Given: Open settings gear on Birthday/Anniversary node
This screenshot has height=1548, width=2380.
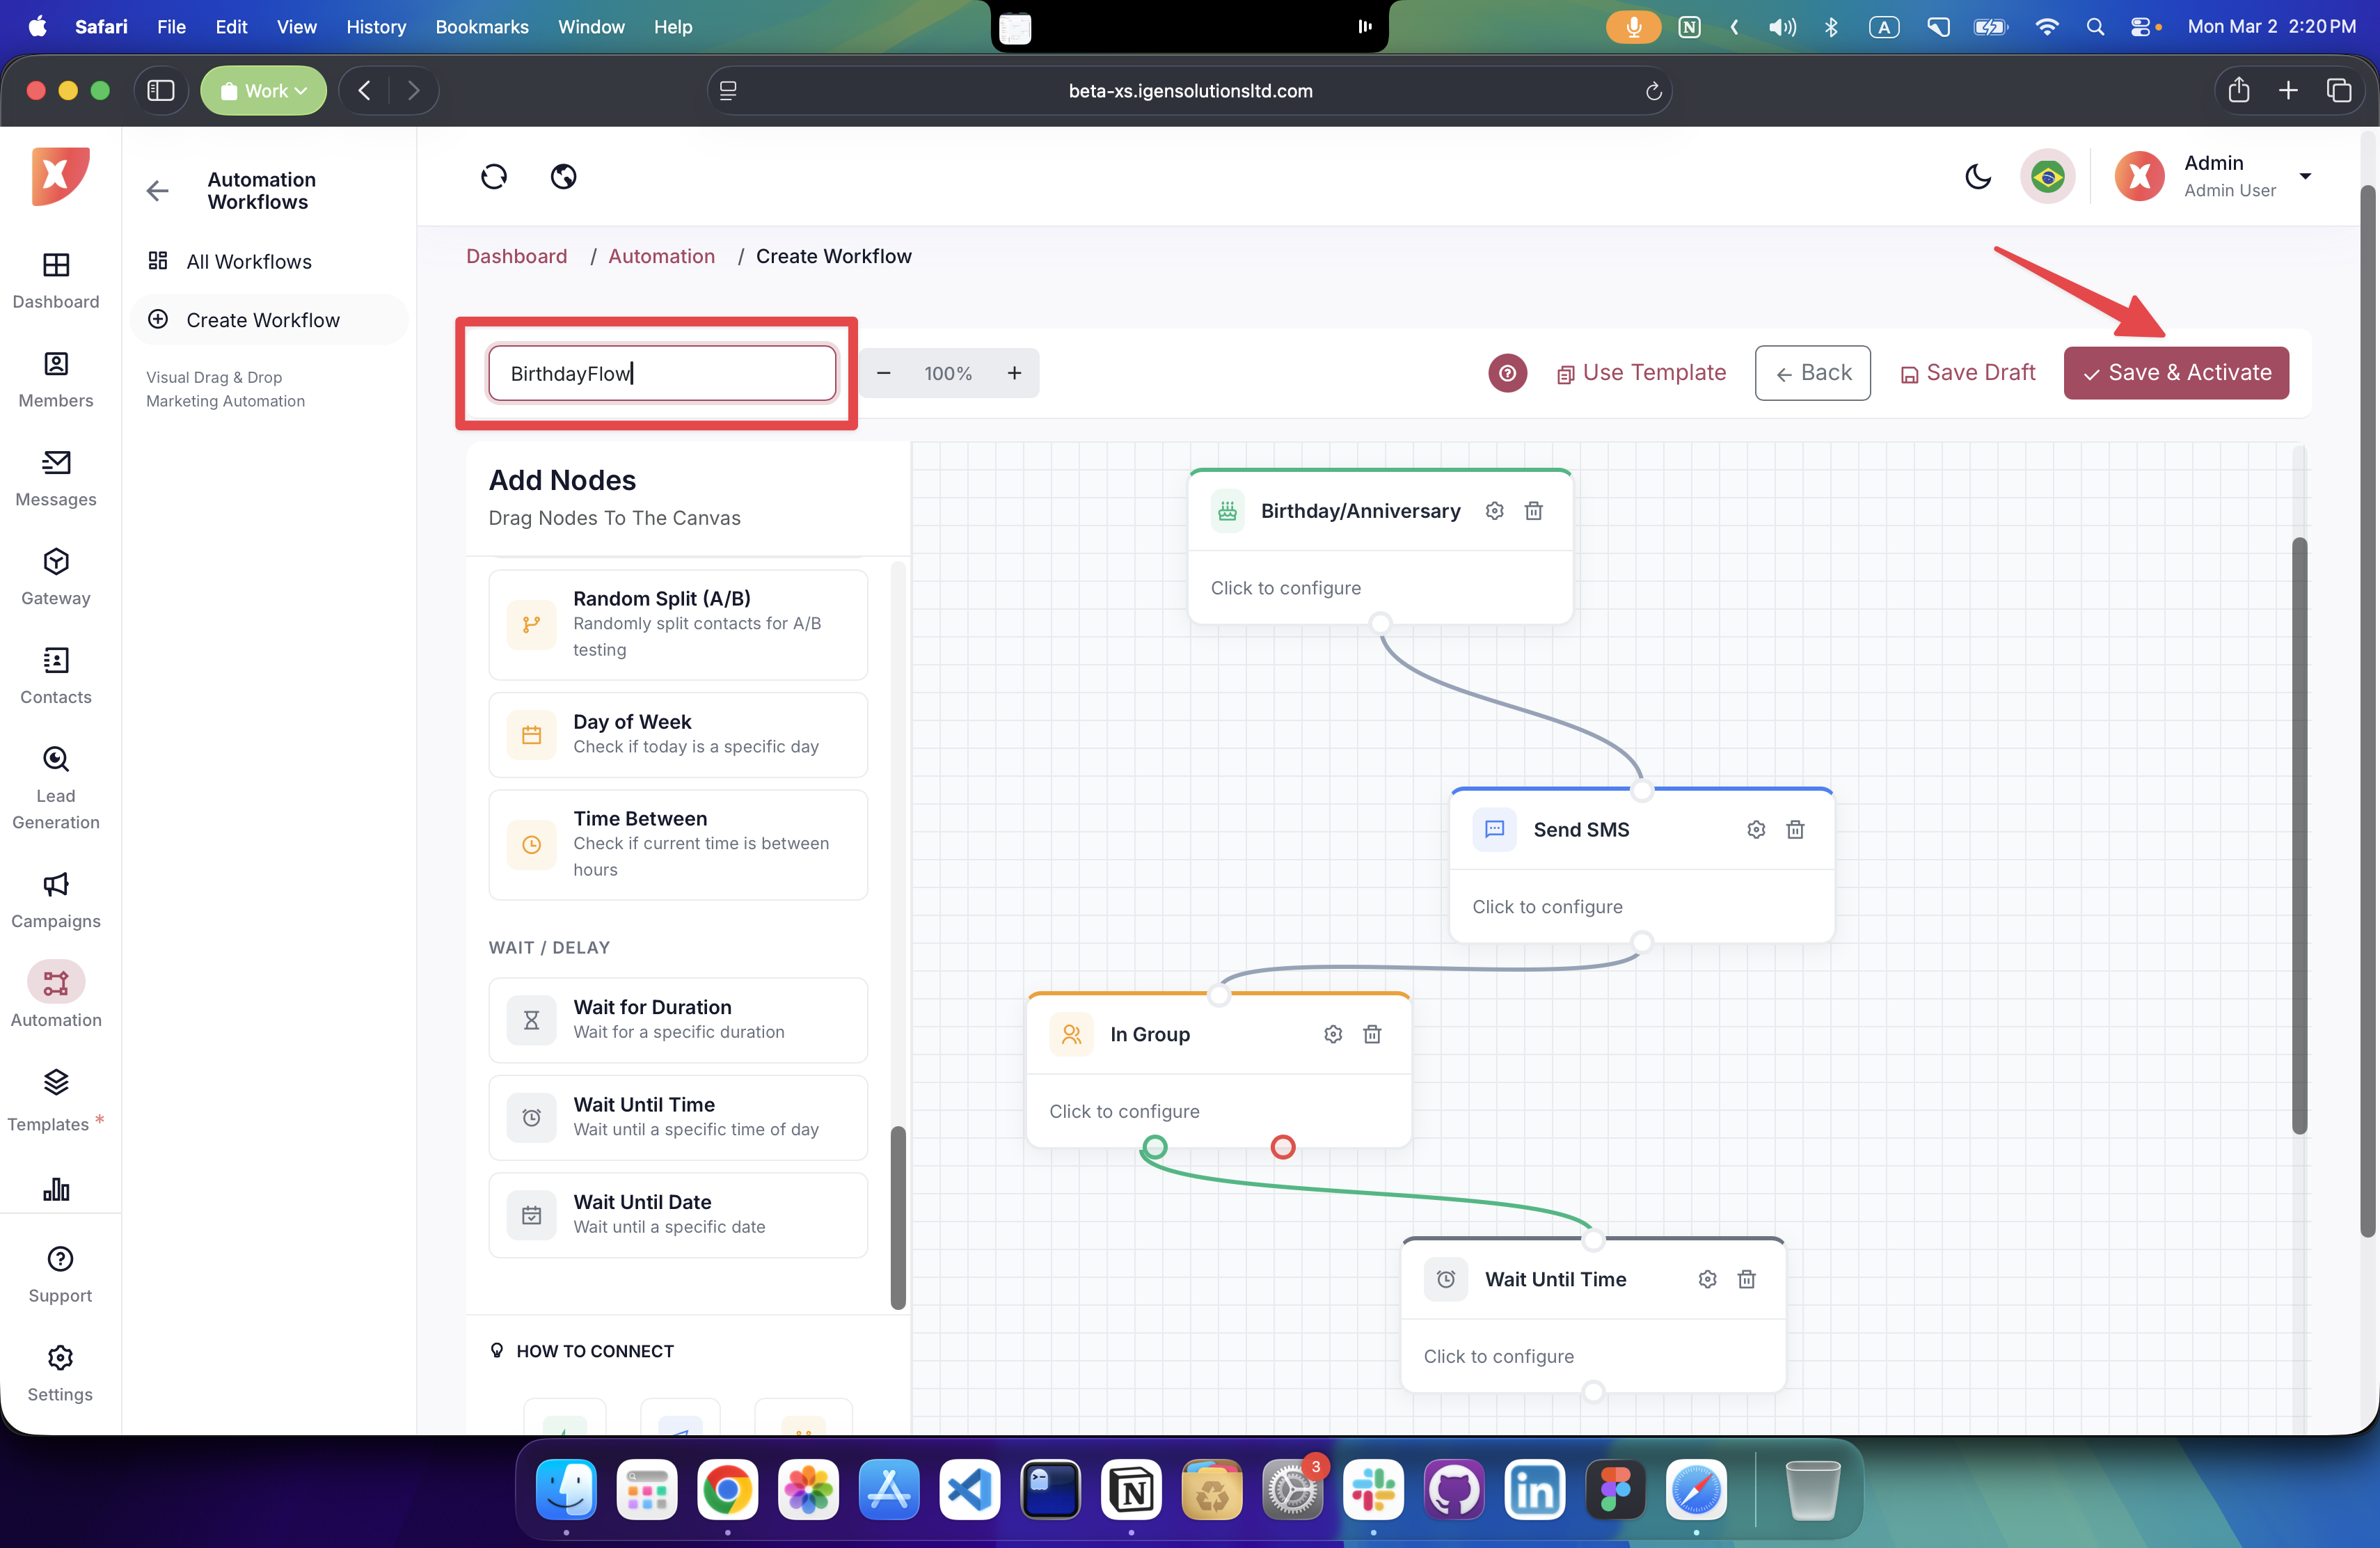Looking at the screenshot, I should click(1494, 511).
